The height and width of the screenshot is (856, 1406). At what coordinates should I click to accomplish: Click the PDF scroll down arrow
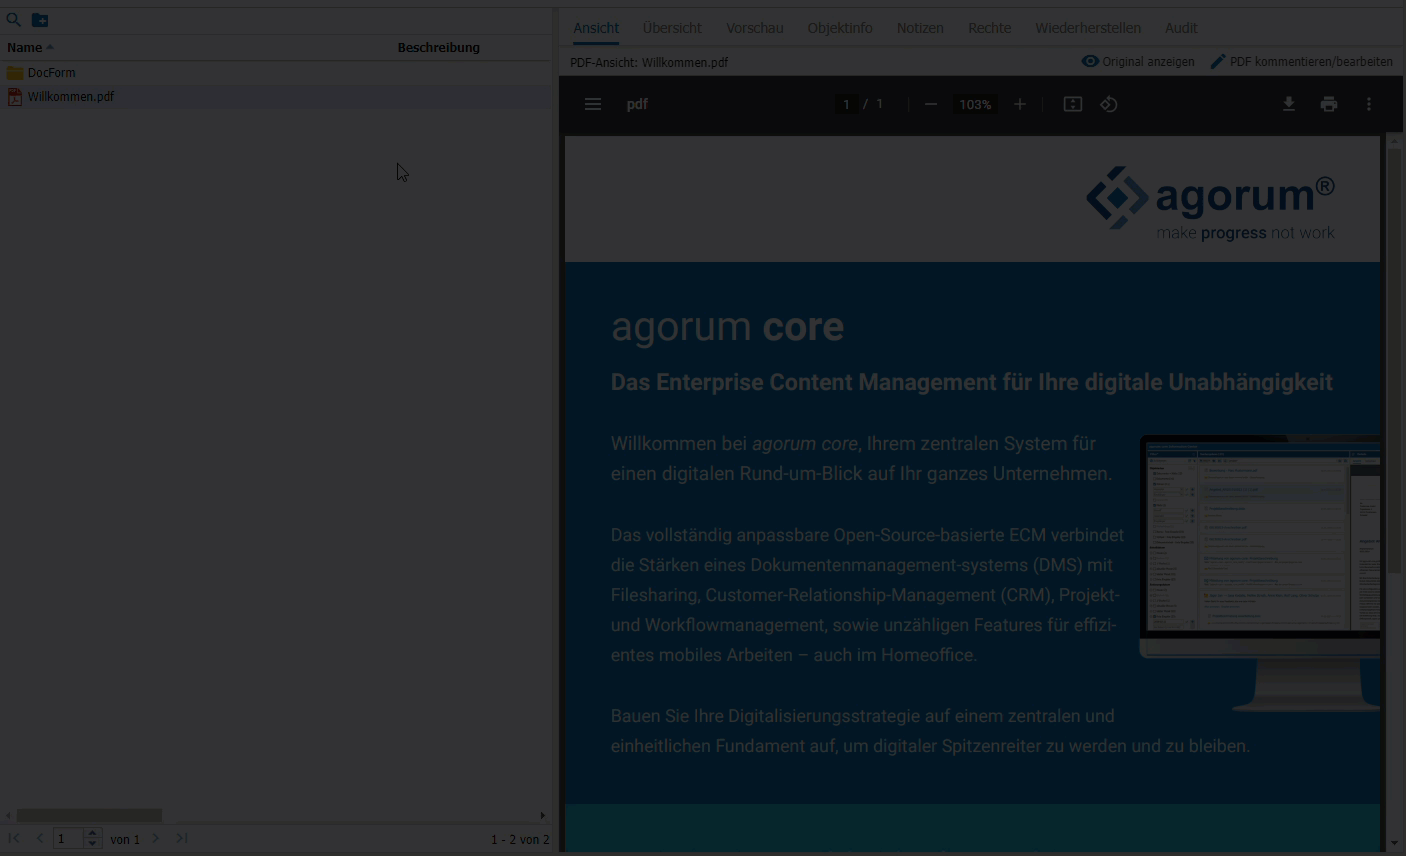1395,844
